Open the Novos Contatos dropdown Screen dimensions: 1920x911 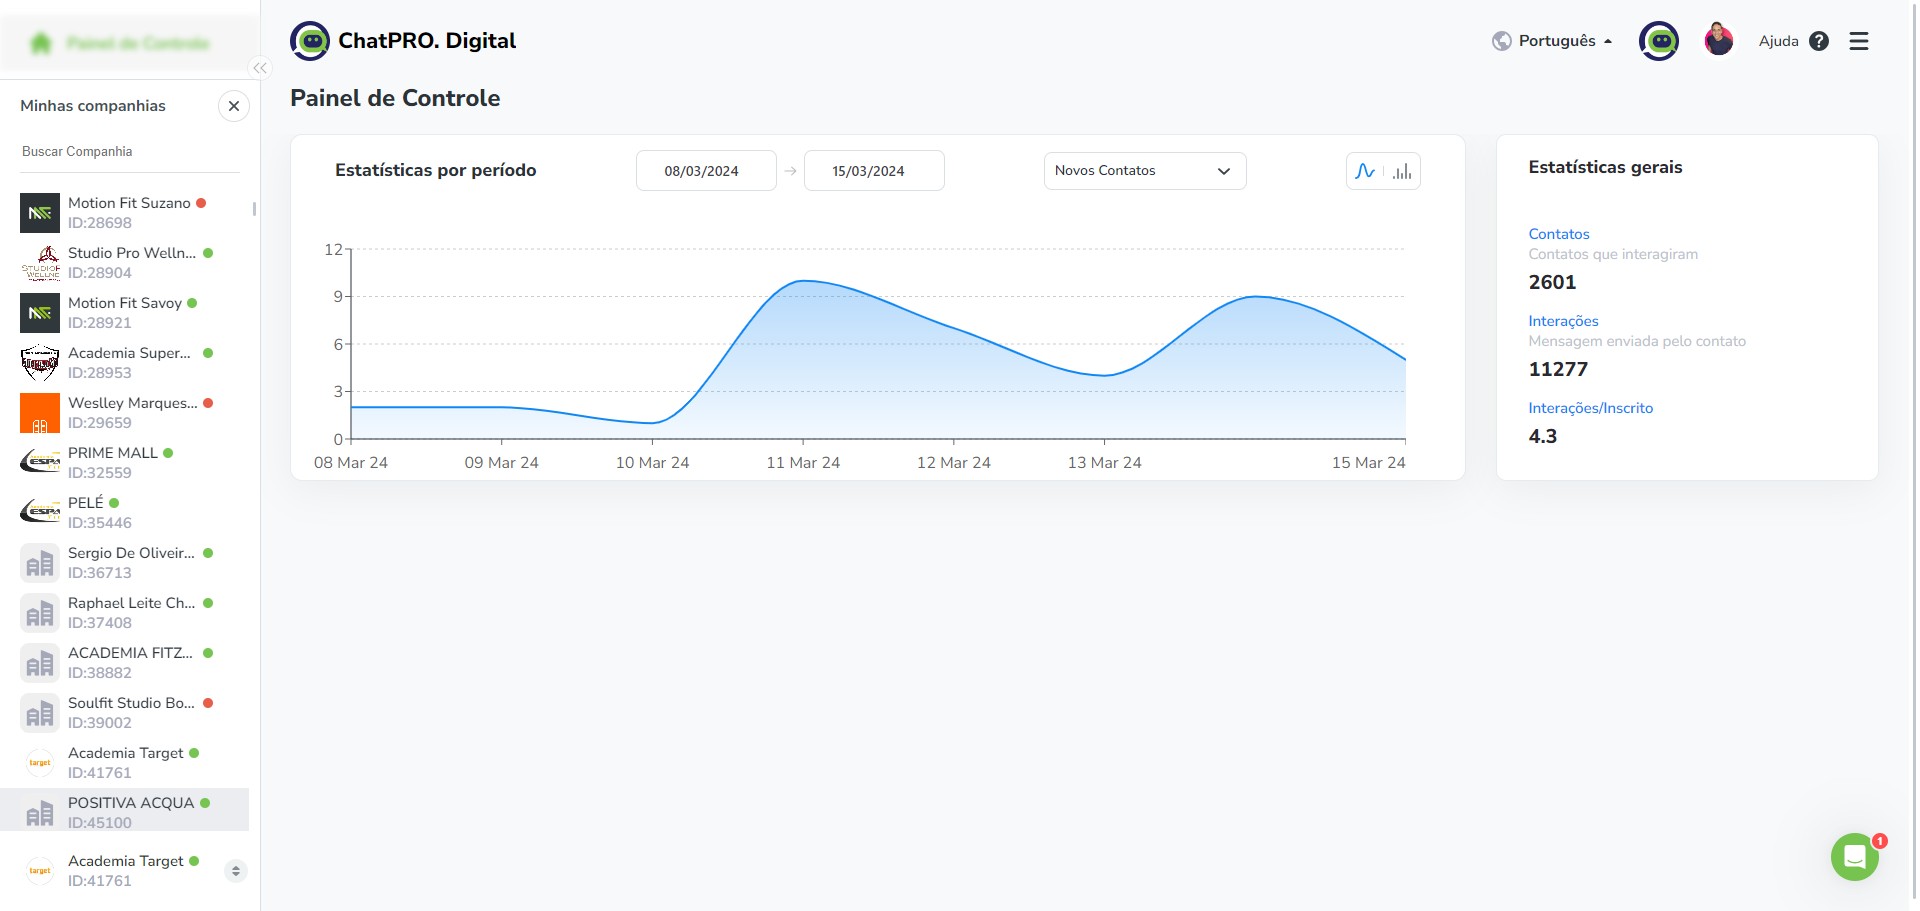[1145, 171]
